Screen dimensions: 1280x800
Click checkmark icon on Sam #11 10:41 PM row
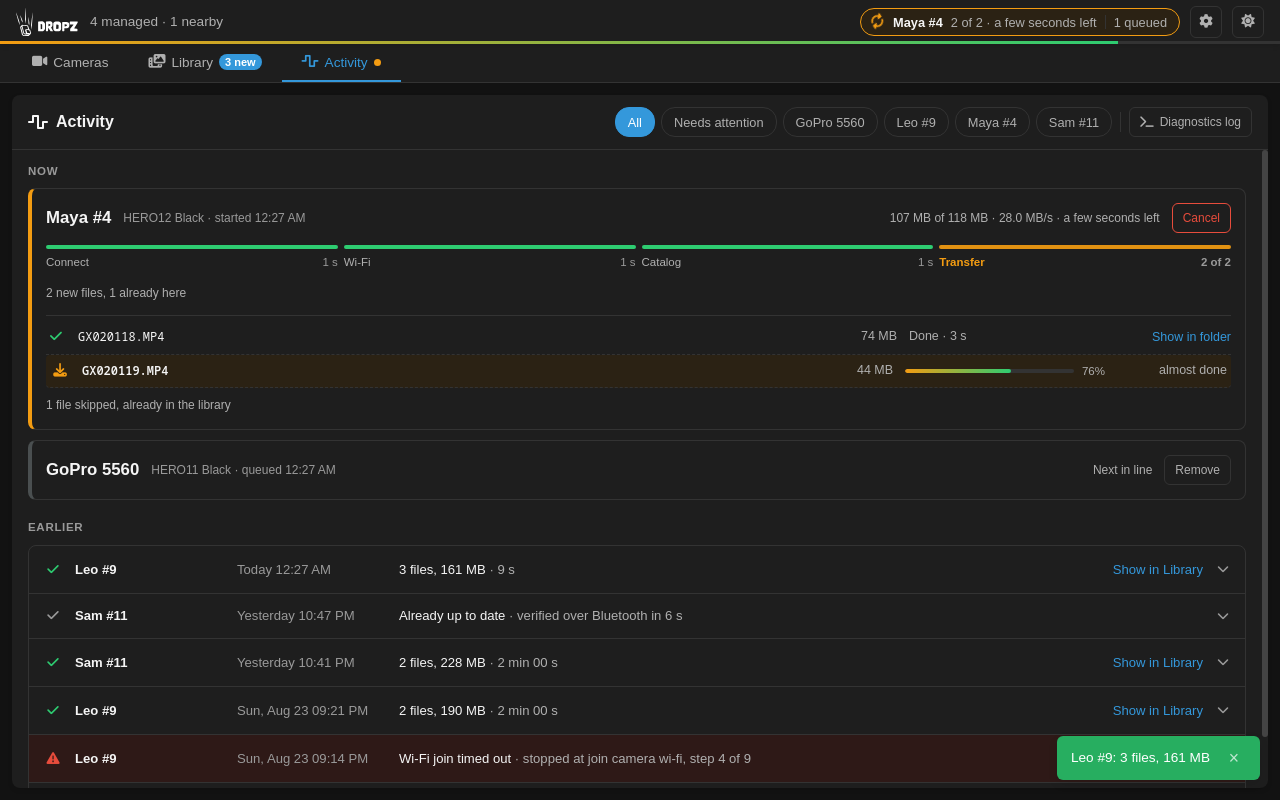[53, 662]
